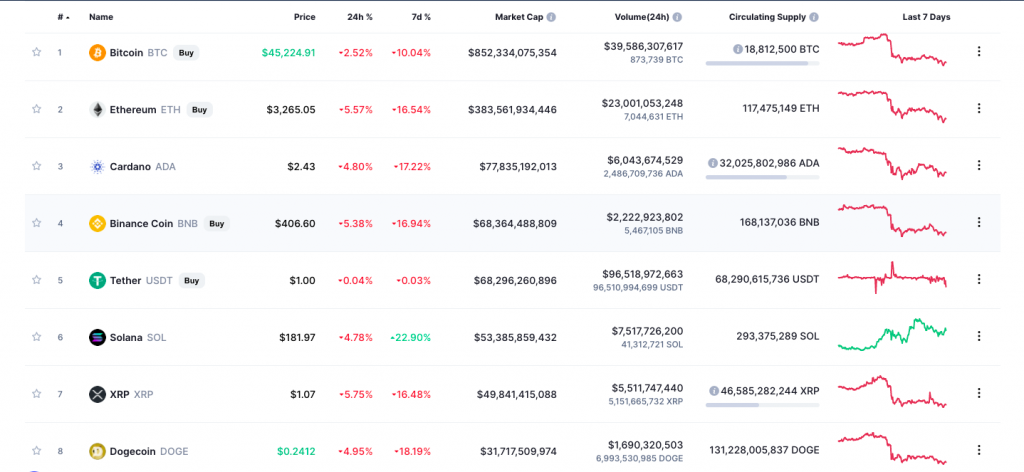Click the Binance Coin logo icon
Viewport: 1024px width, 472px height.
(97, 223)
